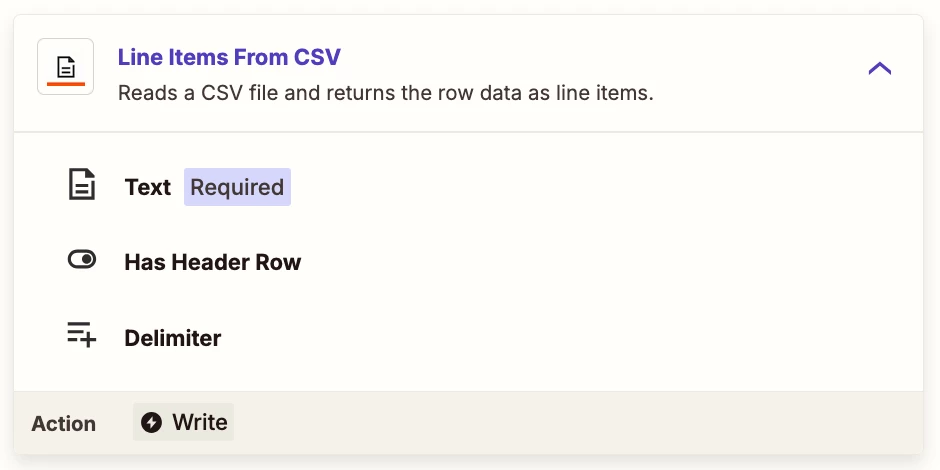Click the empty footer bar right of Write
The height and width of the screenshot is (470, 940).
tap(576, 423)
